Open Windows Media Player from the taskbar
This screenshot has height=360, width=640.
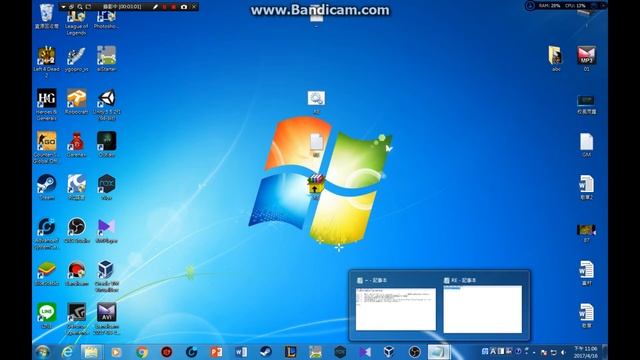click(116, 352)
